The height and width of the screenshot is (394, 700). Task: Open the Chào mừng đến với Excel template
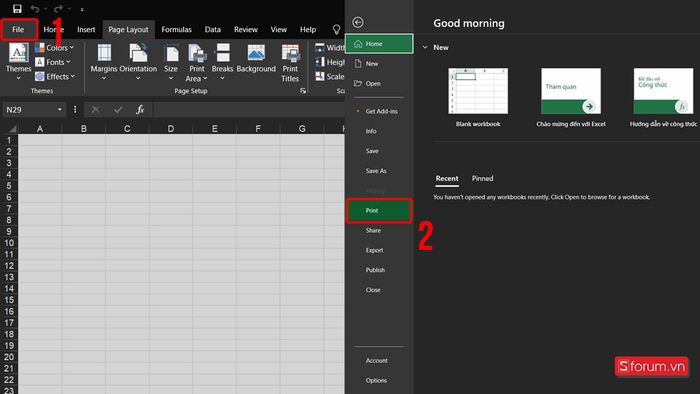[571, 97]
